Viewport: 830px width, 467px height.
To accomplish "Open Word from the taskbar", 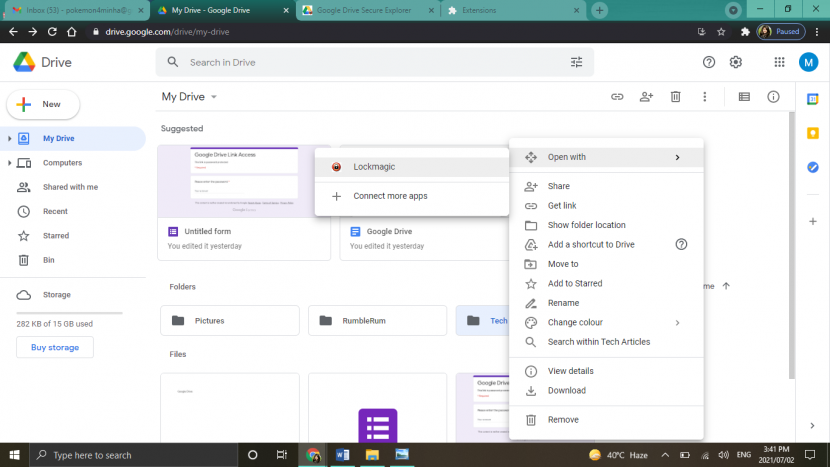I will point(342,455).
